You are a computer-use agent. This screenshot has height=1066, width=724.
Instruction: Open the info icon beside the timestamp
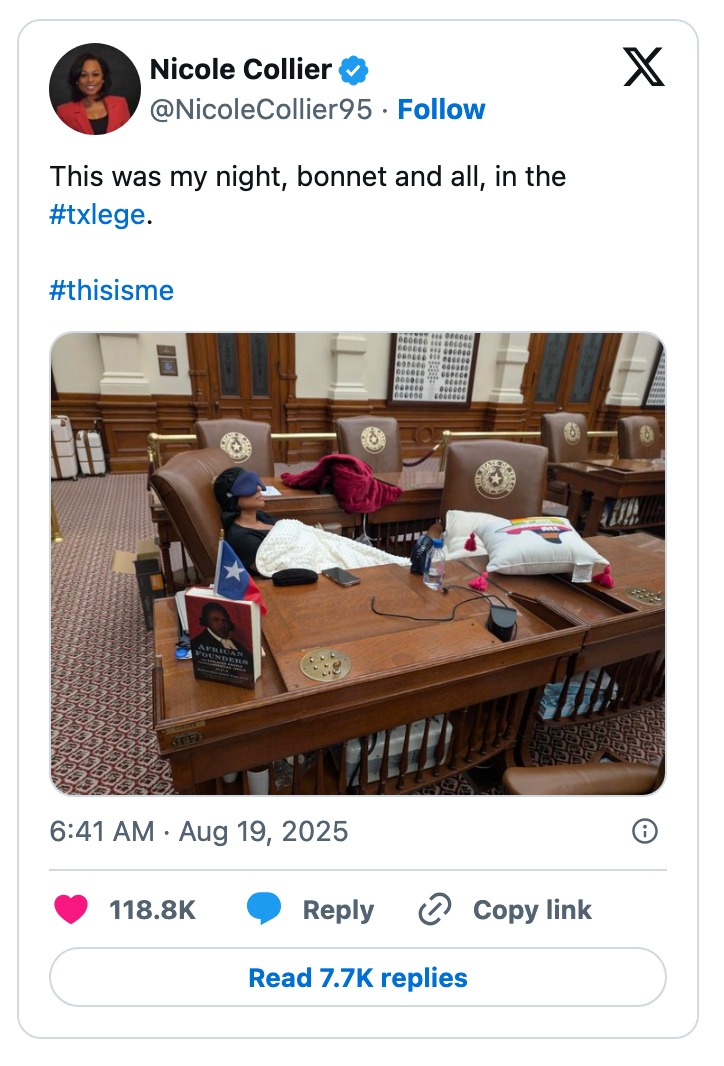[x=645, y=831]
